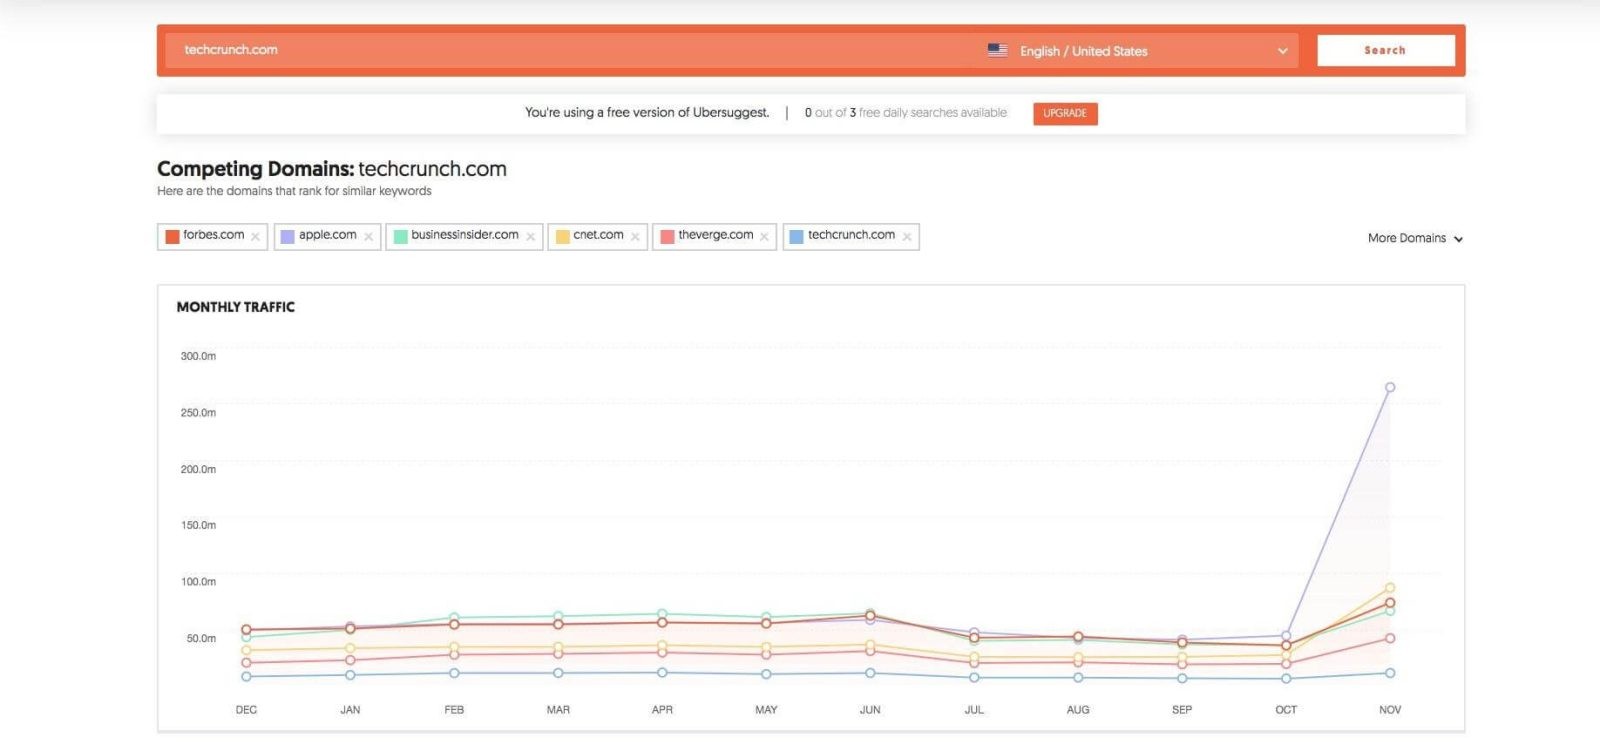Select the theverge.com legend label
The height and width of the screenshot is (751, 1600).
click(715, 235)
